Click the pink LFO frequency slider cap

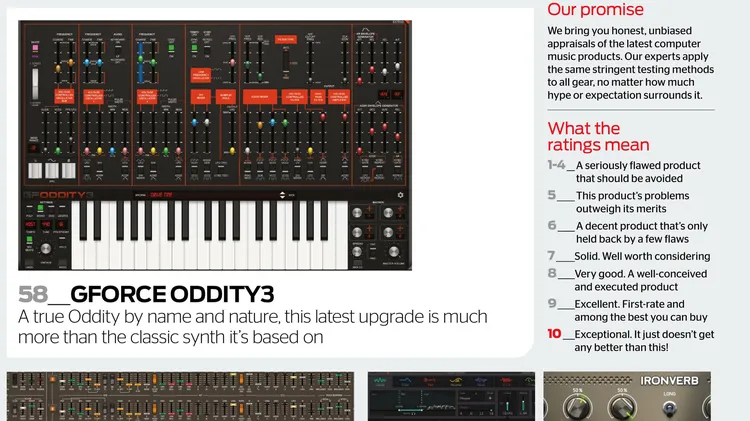coord(232,63)
